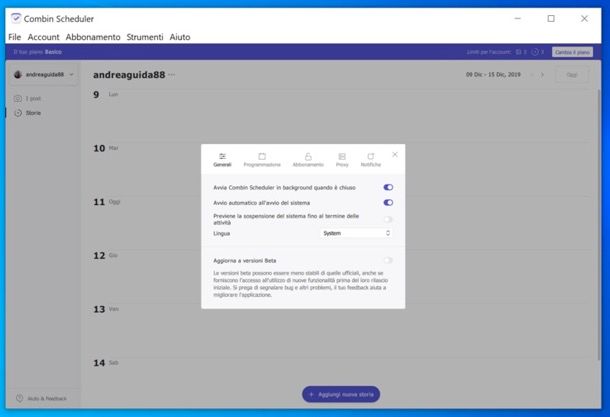Viewport: 610px width, 417px height.
Task: Open the Lingua System dropdown
Action: (356, 233)
